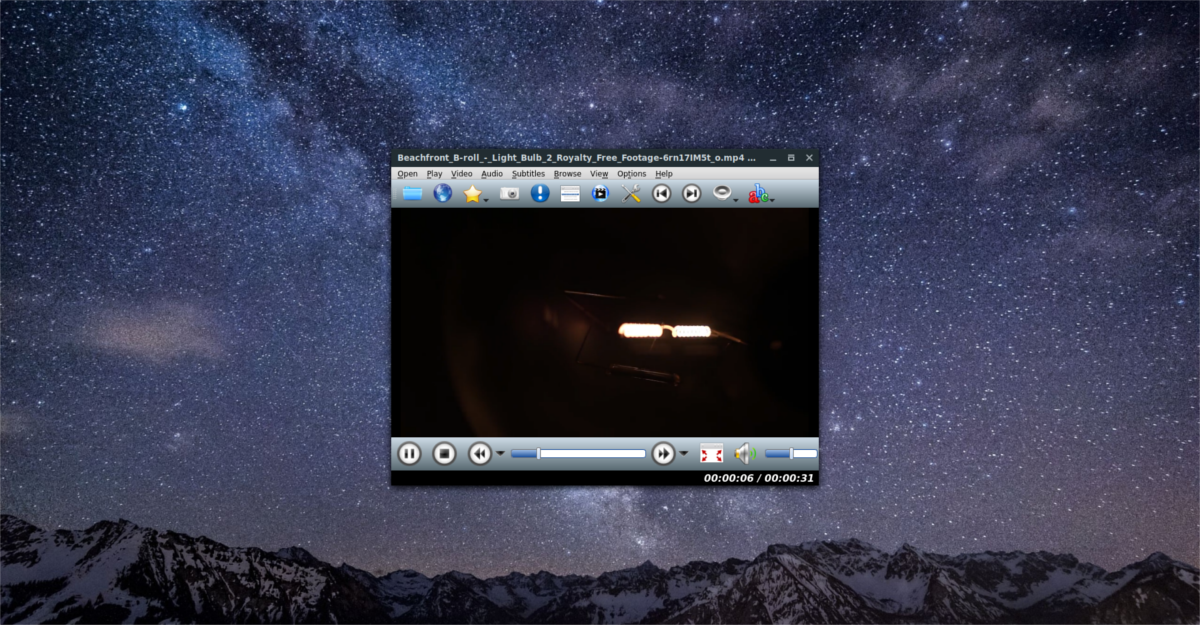
Task: Open preferences with the wrench and screwdriver icon
Action: pyautogui.click(x=631, y=193)
